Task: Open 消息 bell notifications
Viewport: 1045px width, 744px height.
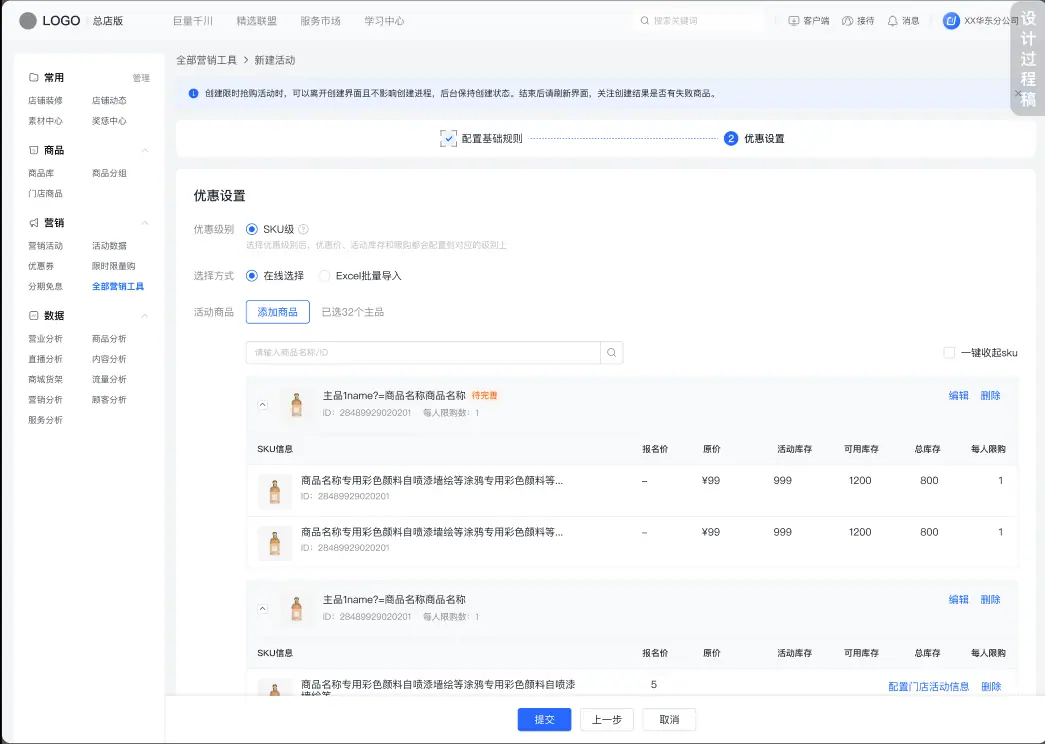Action: tap(892, 21)
